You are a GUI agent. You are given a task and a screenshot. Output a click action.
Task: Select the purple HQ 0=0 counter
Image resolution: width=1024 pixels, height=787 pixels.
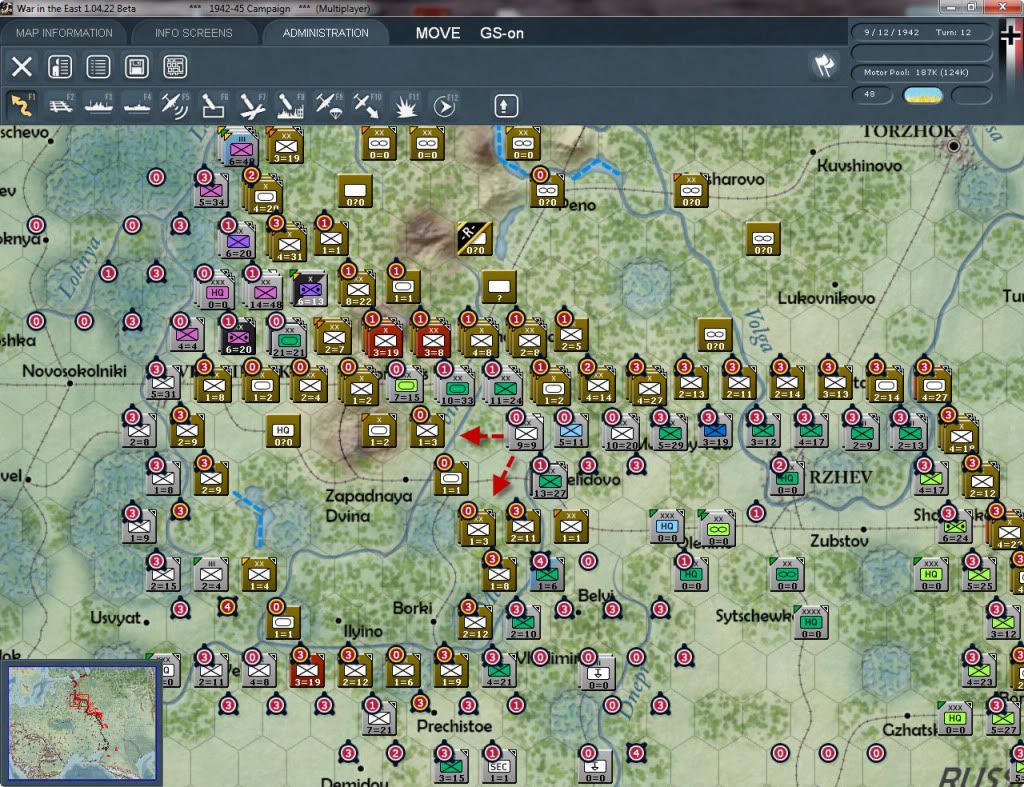tap(217, 293)
